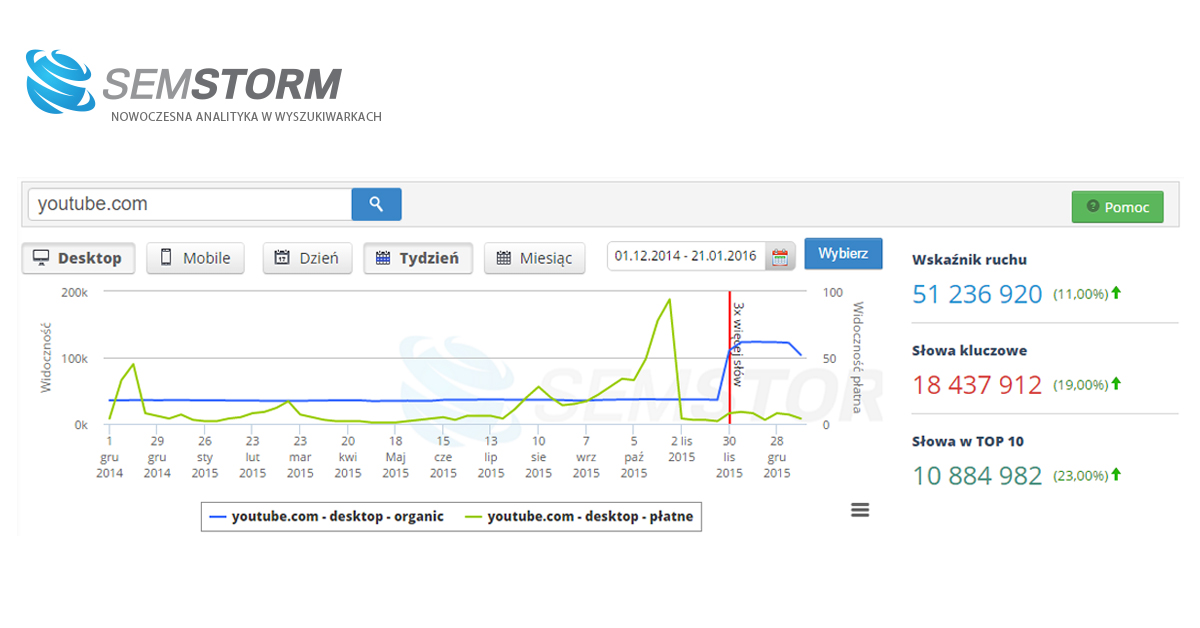Toggle the youtube.com desktop organic legend entry
This screenshot has width=1200, height=628.
click(x=327, y=517)
